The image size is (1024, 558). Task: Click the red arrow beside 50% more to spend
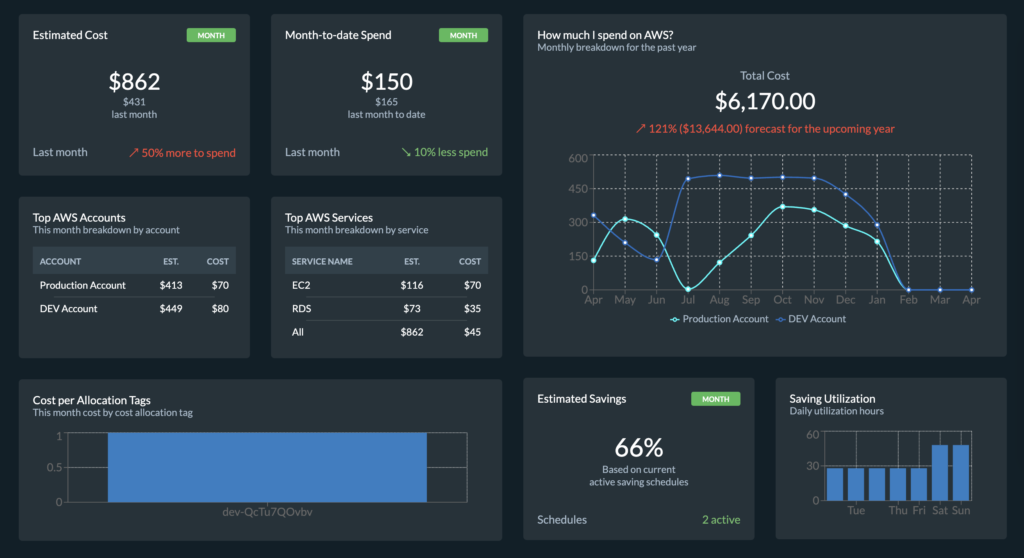[x=134, y=153]
